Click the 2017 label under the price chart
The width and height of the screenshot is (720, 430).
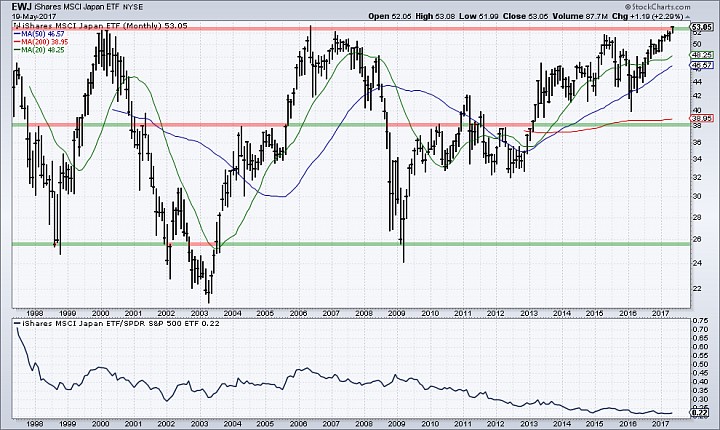661,313
